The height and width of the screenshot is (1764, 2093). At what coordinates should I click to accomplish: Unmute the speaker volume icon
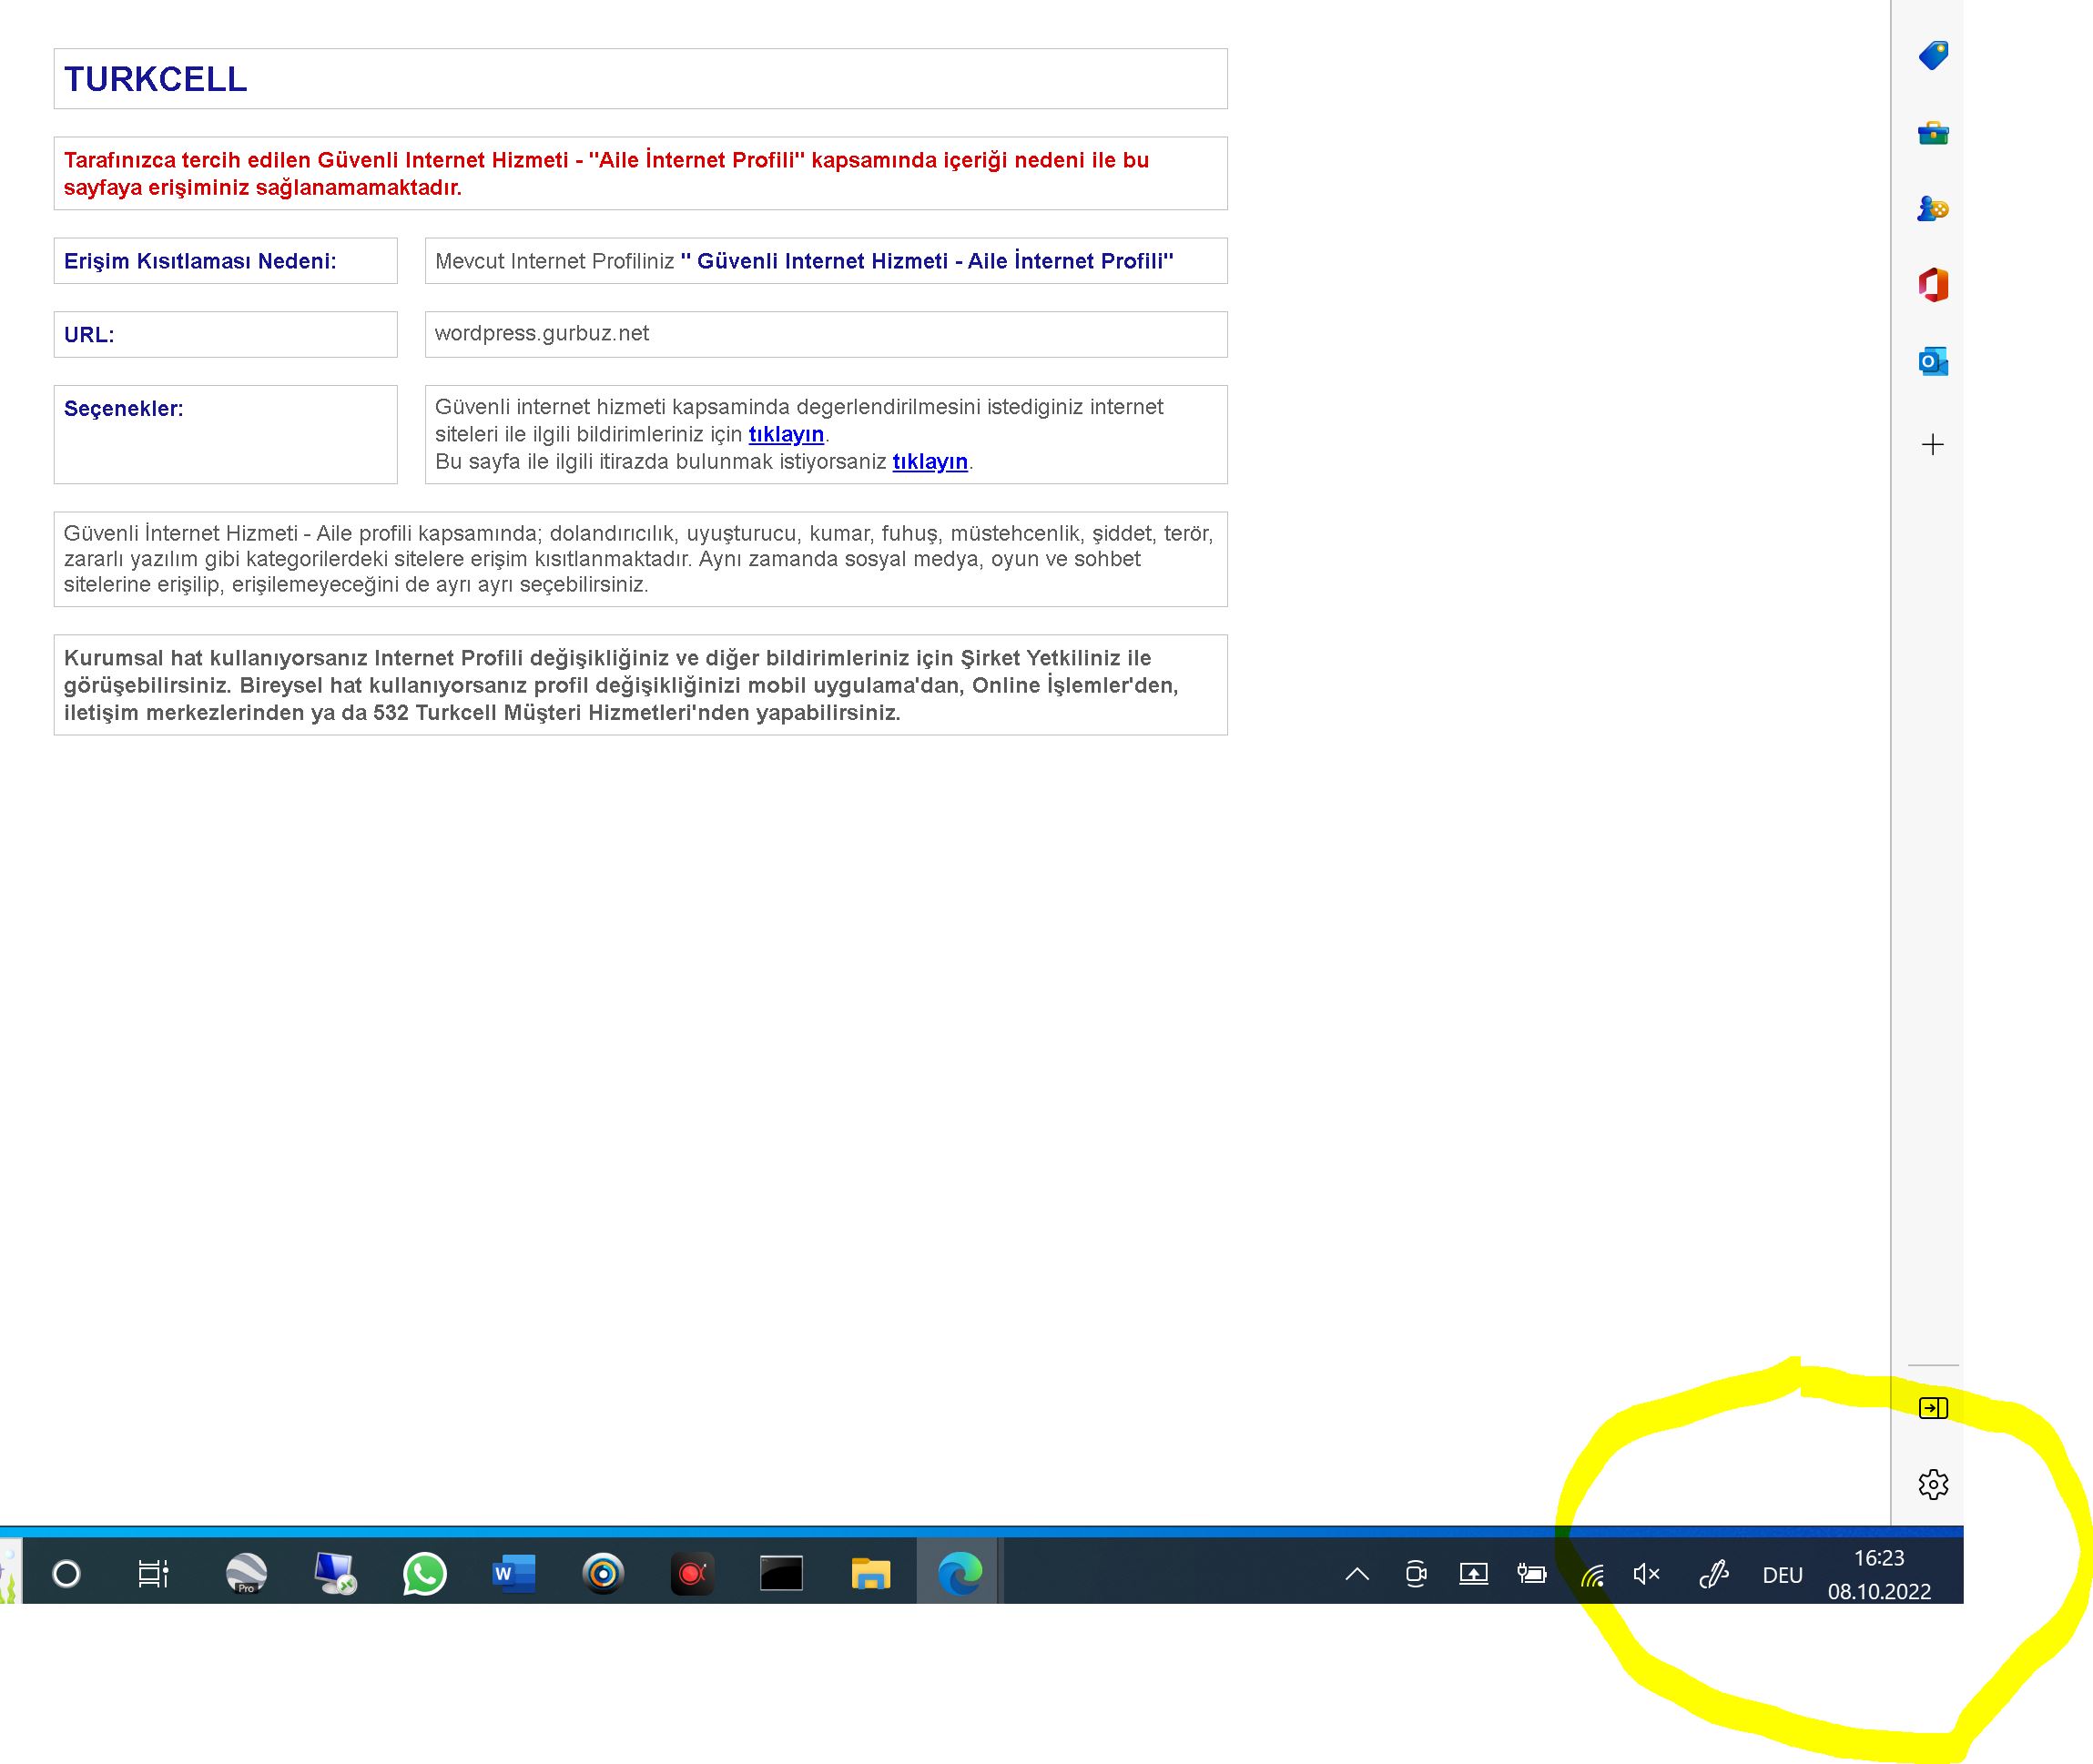click(x=1646, y=1575)
